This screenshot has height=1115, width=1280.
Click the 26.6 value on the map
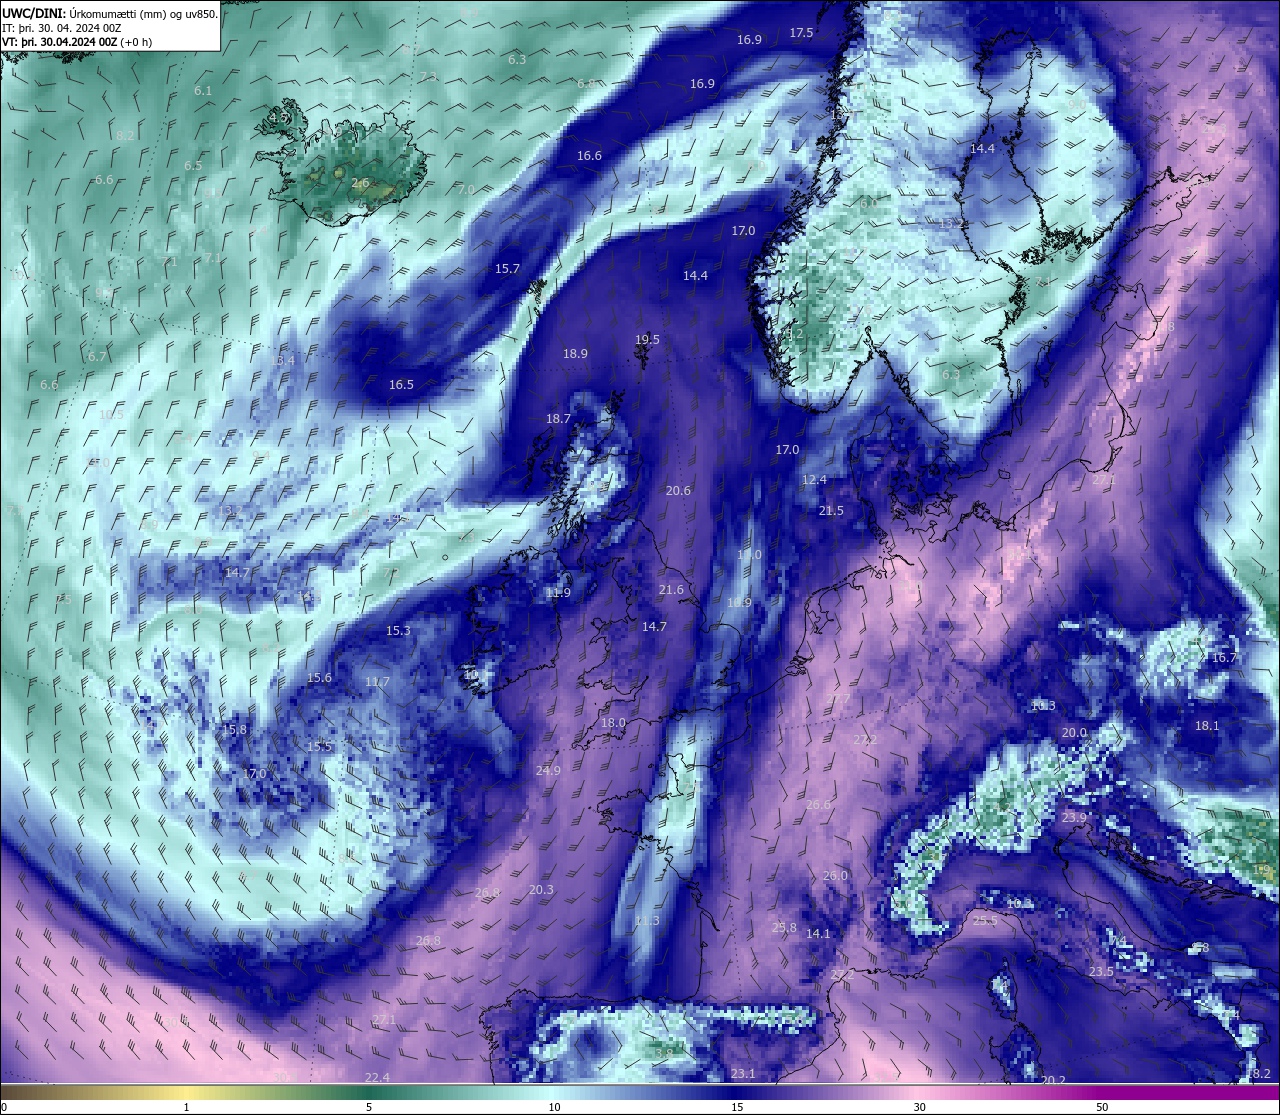click(x=818, y=805)
